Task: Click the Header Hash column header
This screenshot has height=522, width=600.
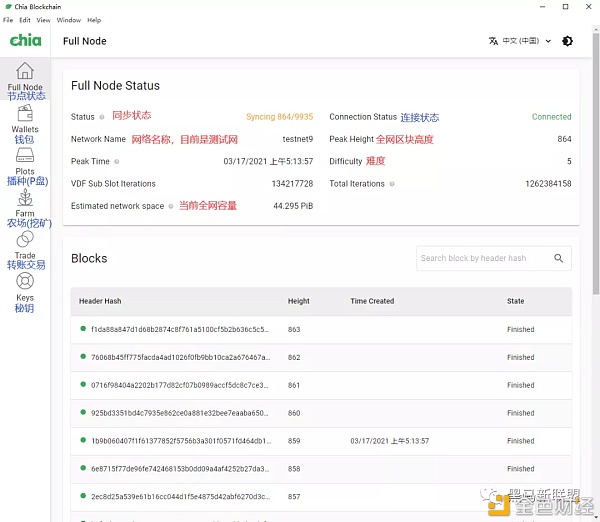Action: 100,301
